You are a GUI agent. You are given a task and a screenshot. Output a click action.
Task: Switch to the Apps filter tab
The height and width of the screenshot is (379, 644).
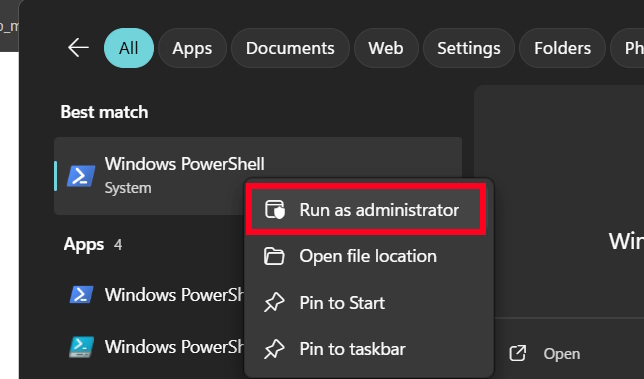pos(192,48)
